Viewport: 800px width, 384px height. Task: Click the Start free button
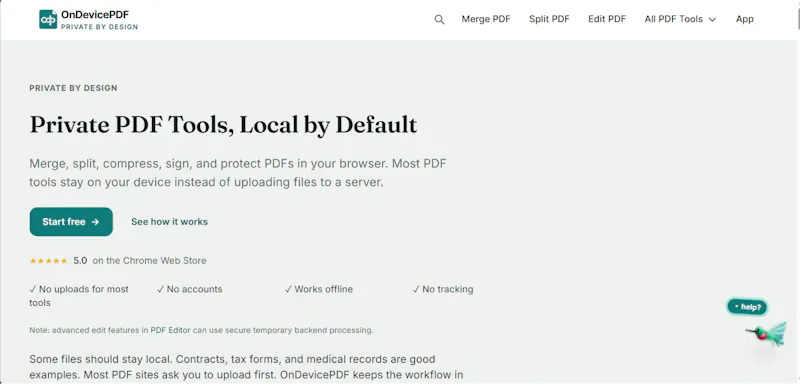click(x=71, y=222)
